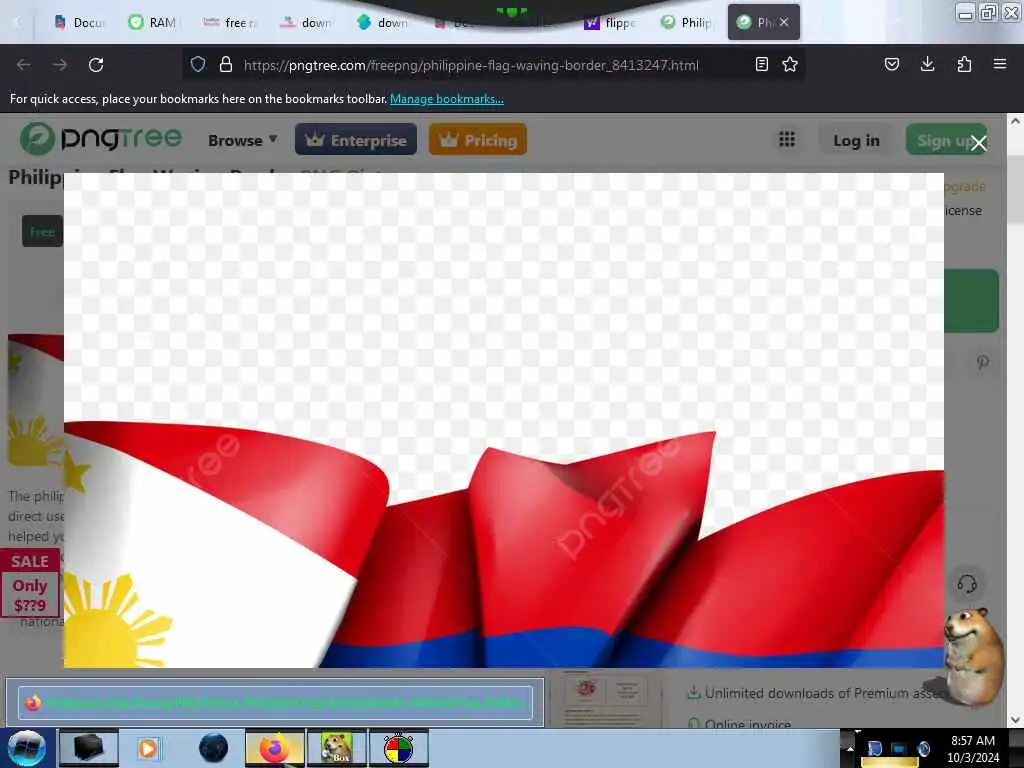Go to Pngtree home logo
1024x768 pixels.
pos(101,138)
